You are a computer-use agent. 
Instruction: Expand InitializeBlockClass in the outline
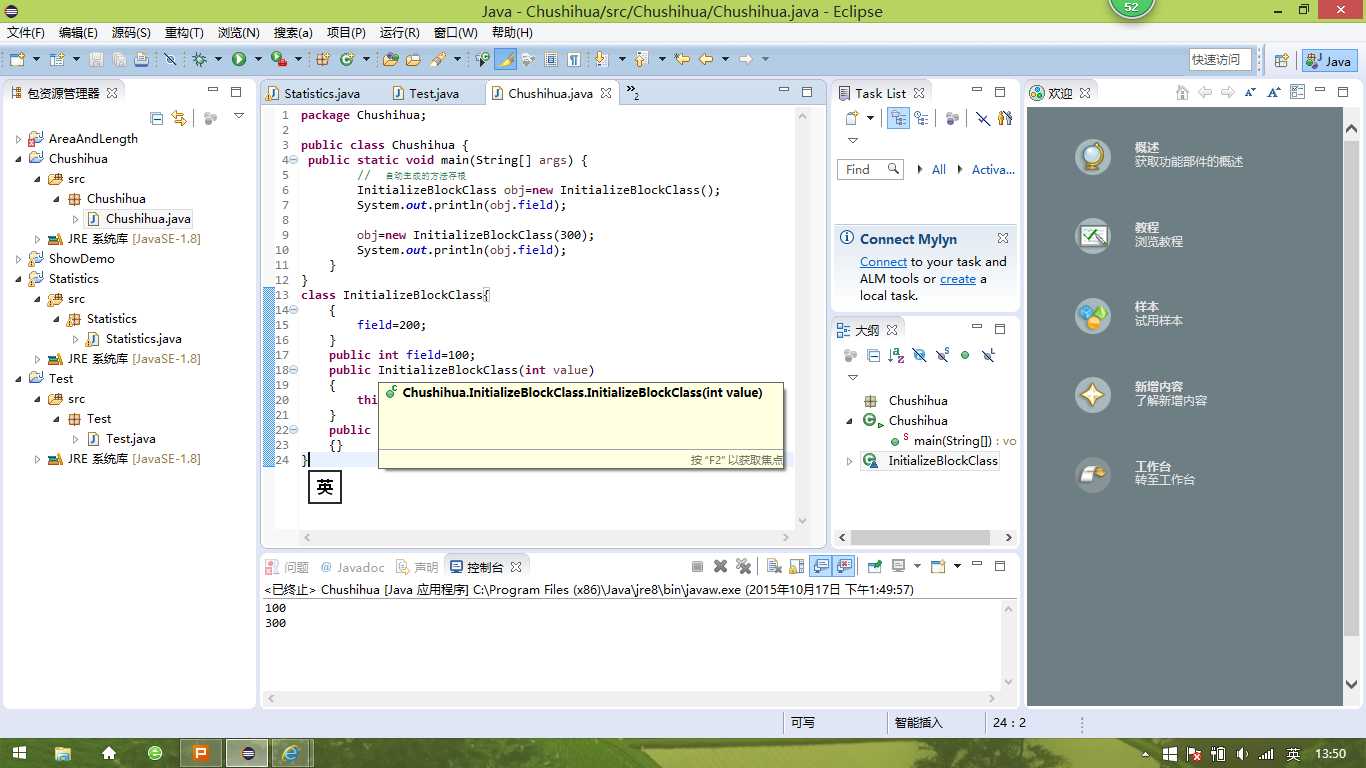pos(850,461)
